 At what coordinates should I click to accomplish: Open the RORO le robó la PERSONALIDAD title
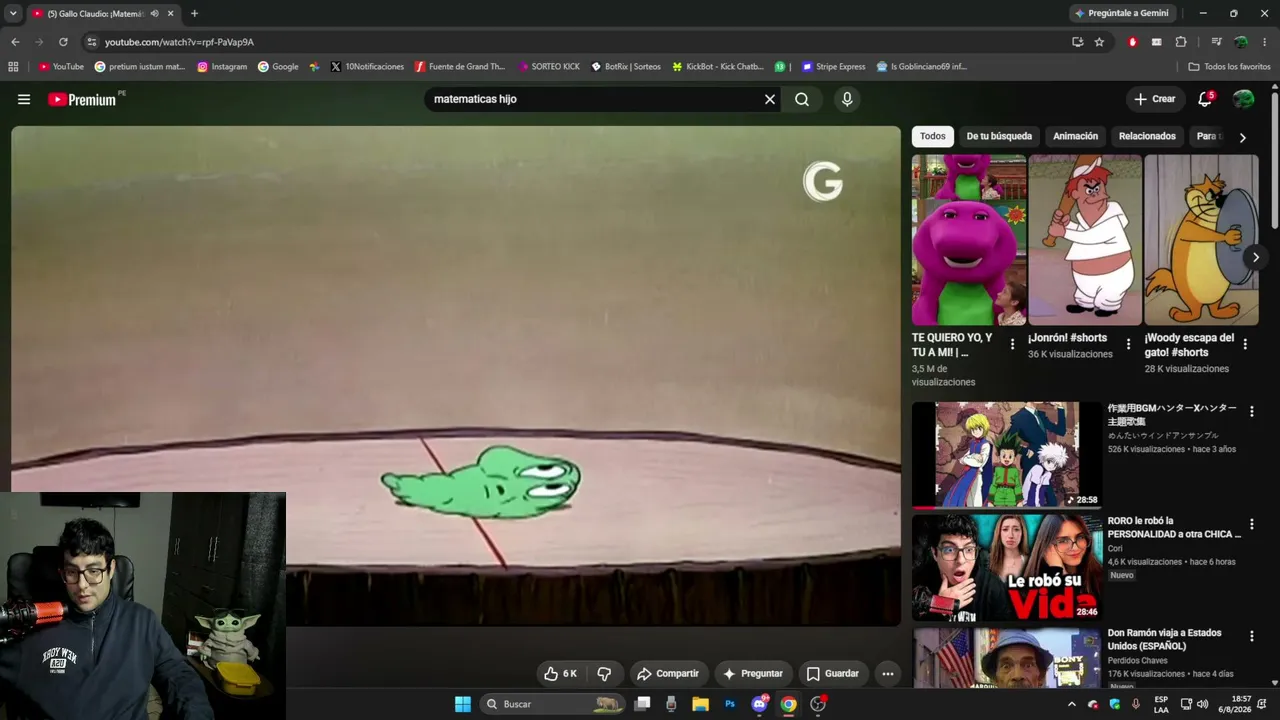[x=1174, y=528]
